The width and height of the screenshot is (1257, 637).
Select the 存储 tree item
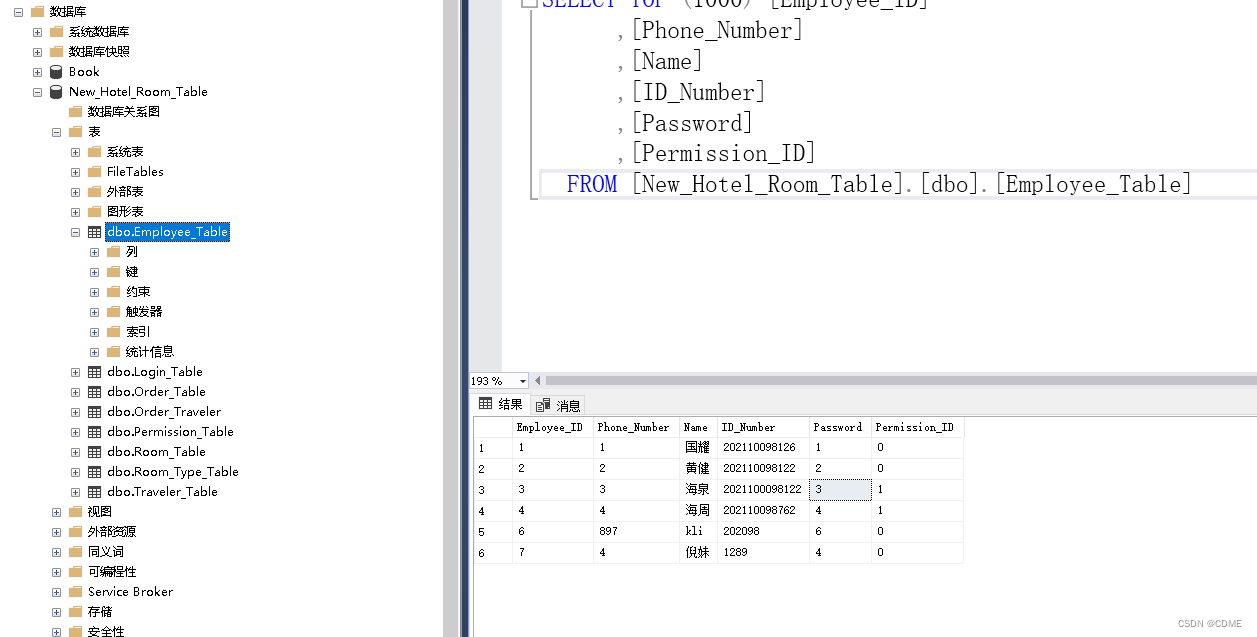100,612
